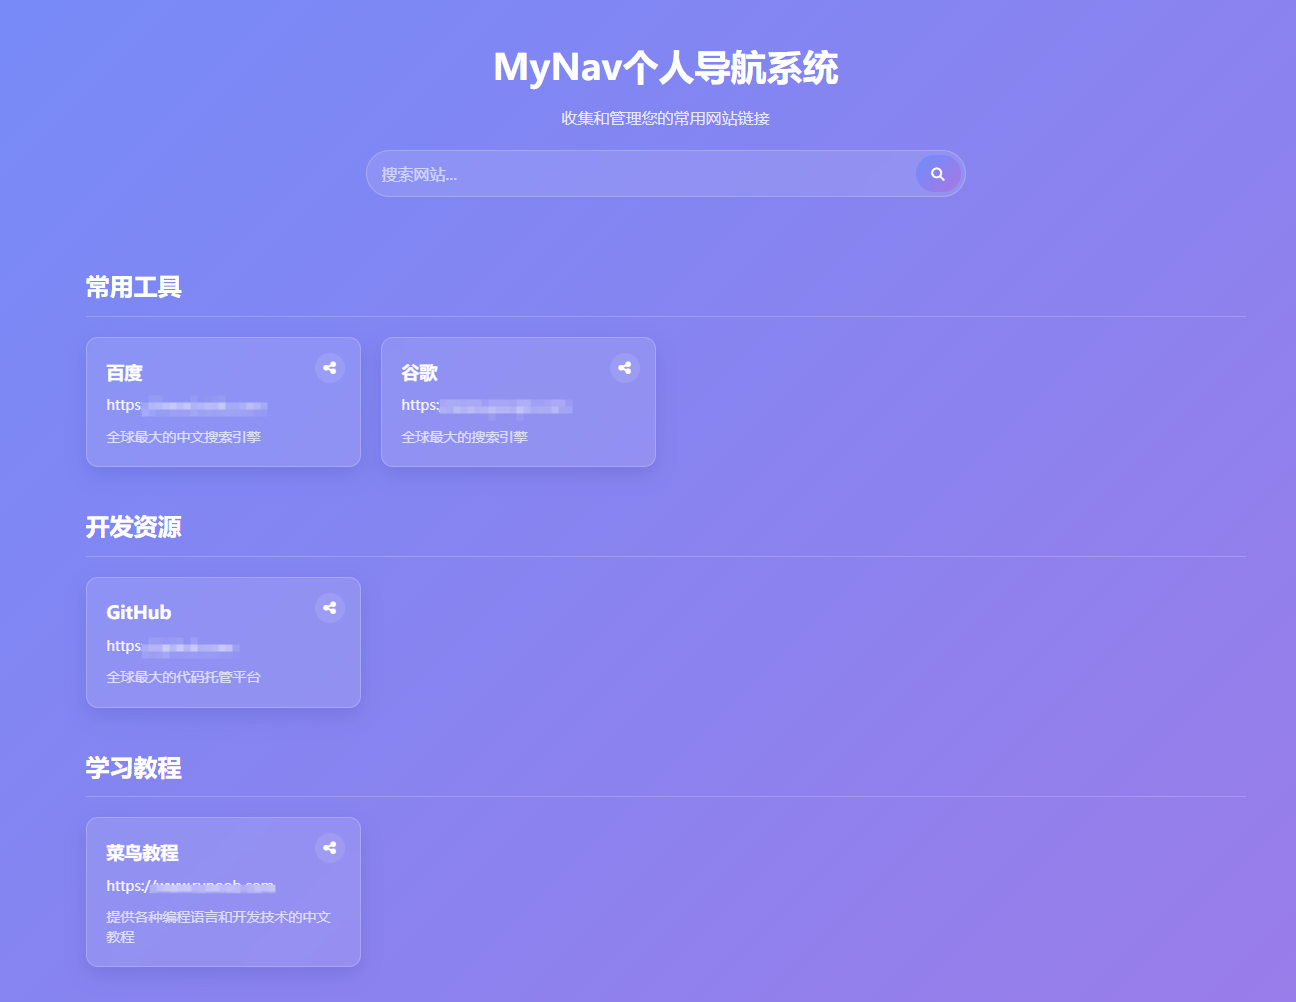Click the share icon on the 谷歌 card

[x=624, y=368]
